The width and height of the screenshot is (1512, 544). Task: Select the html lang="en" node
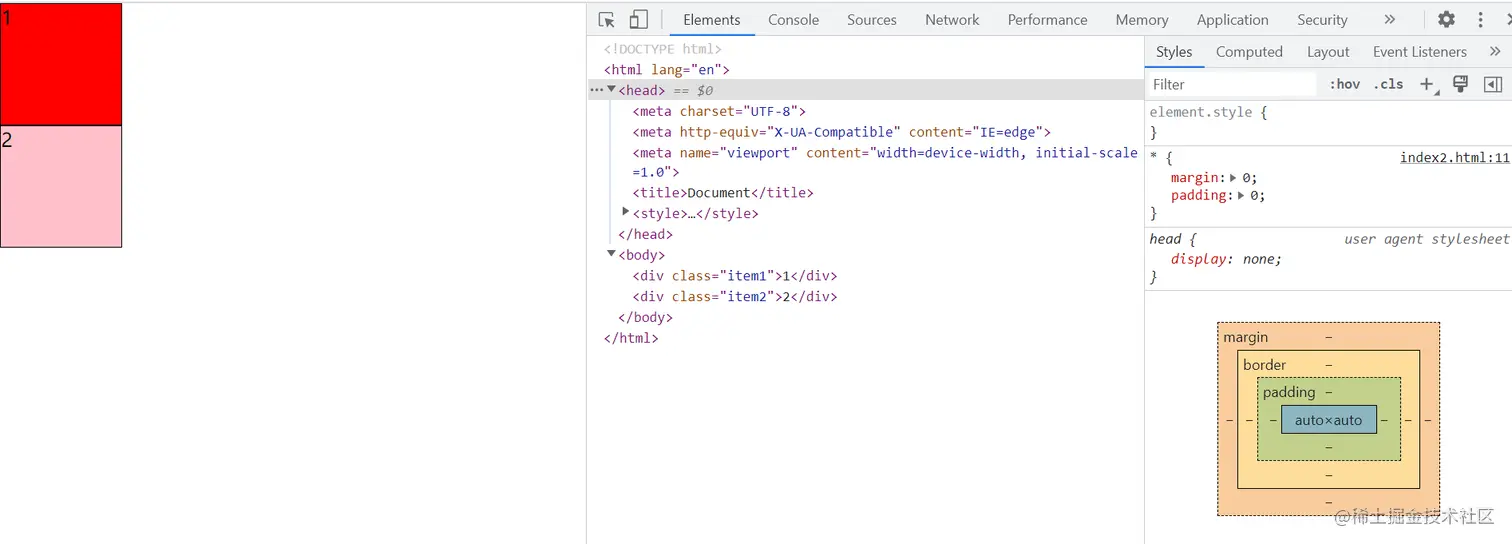coord(666,70)
